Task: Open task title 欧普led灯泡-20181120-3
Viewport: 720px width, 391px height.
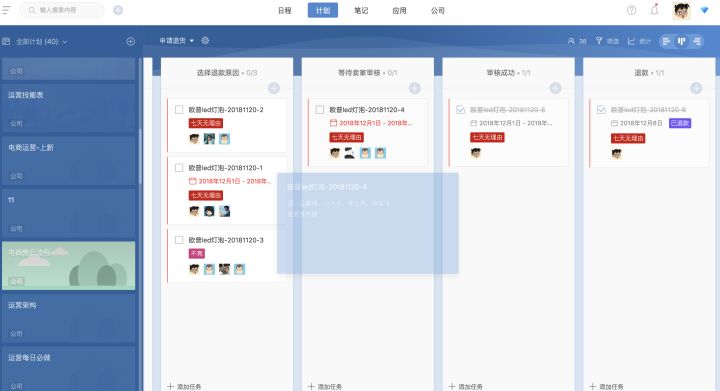Action: coord(226,240)
